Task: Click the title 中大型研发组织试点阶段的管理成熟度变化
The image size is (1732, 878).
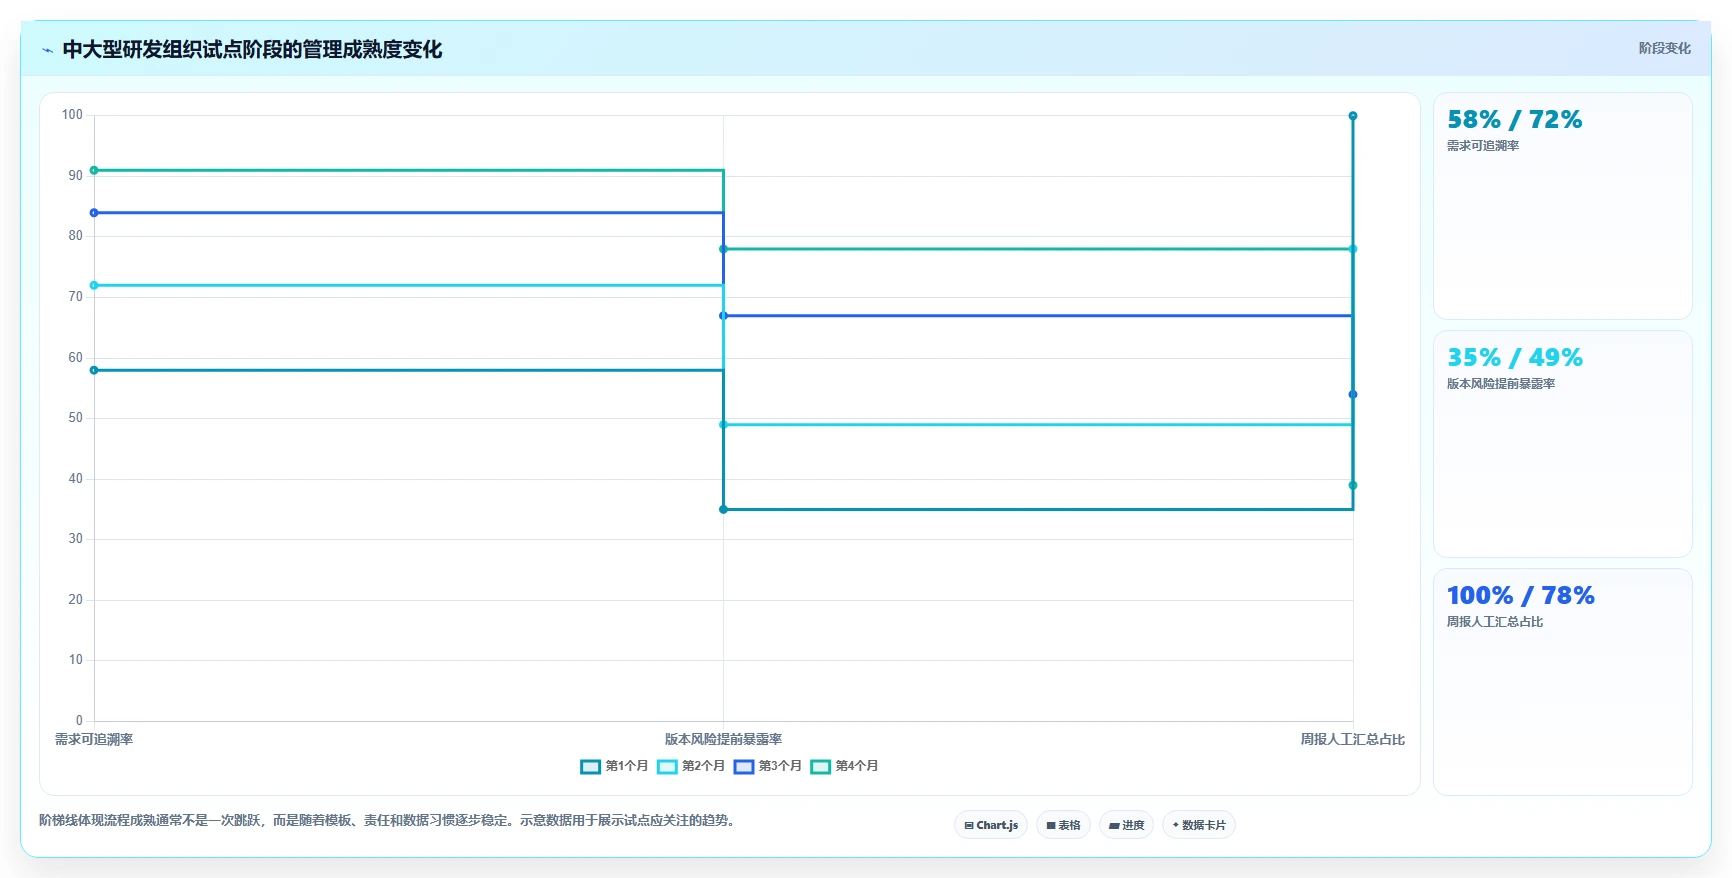Action: click(252, 49)
